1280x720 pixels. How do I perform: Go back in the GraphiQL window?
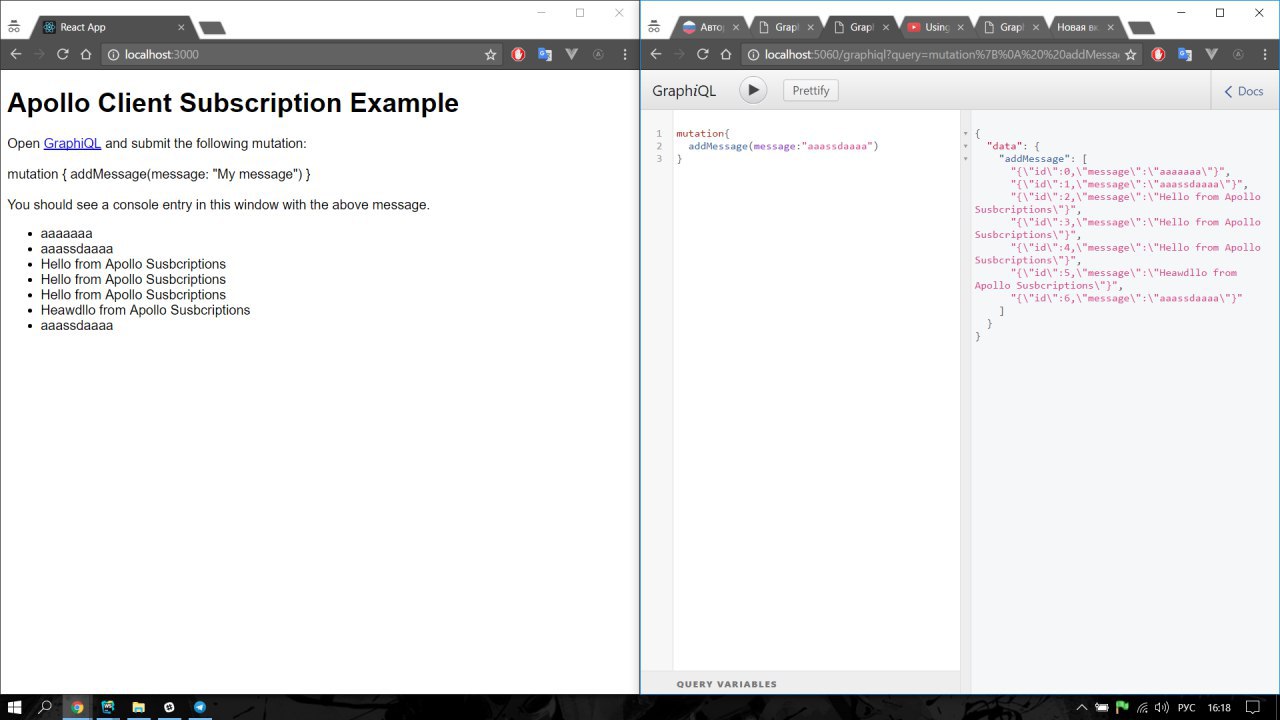[656, 54]
